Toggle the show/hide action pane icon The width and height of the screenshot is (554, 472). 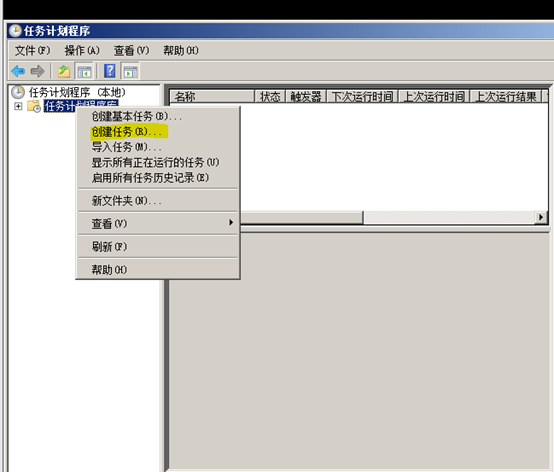(x=130, y=71)
